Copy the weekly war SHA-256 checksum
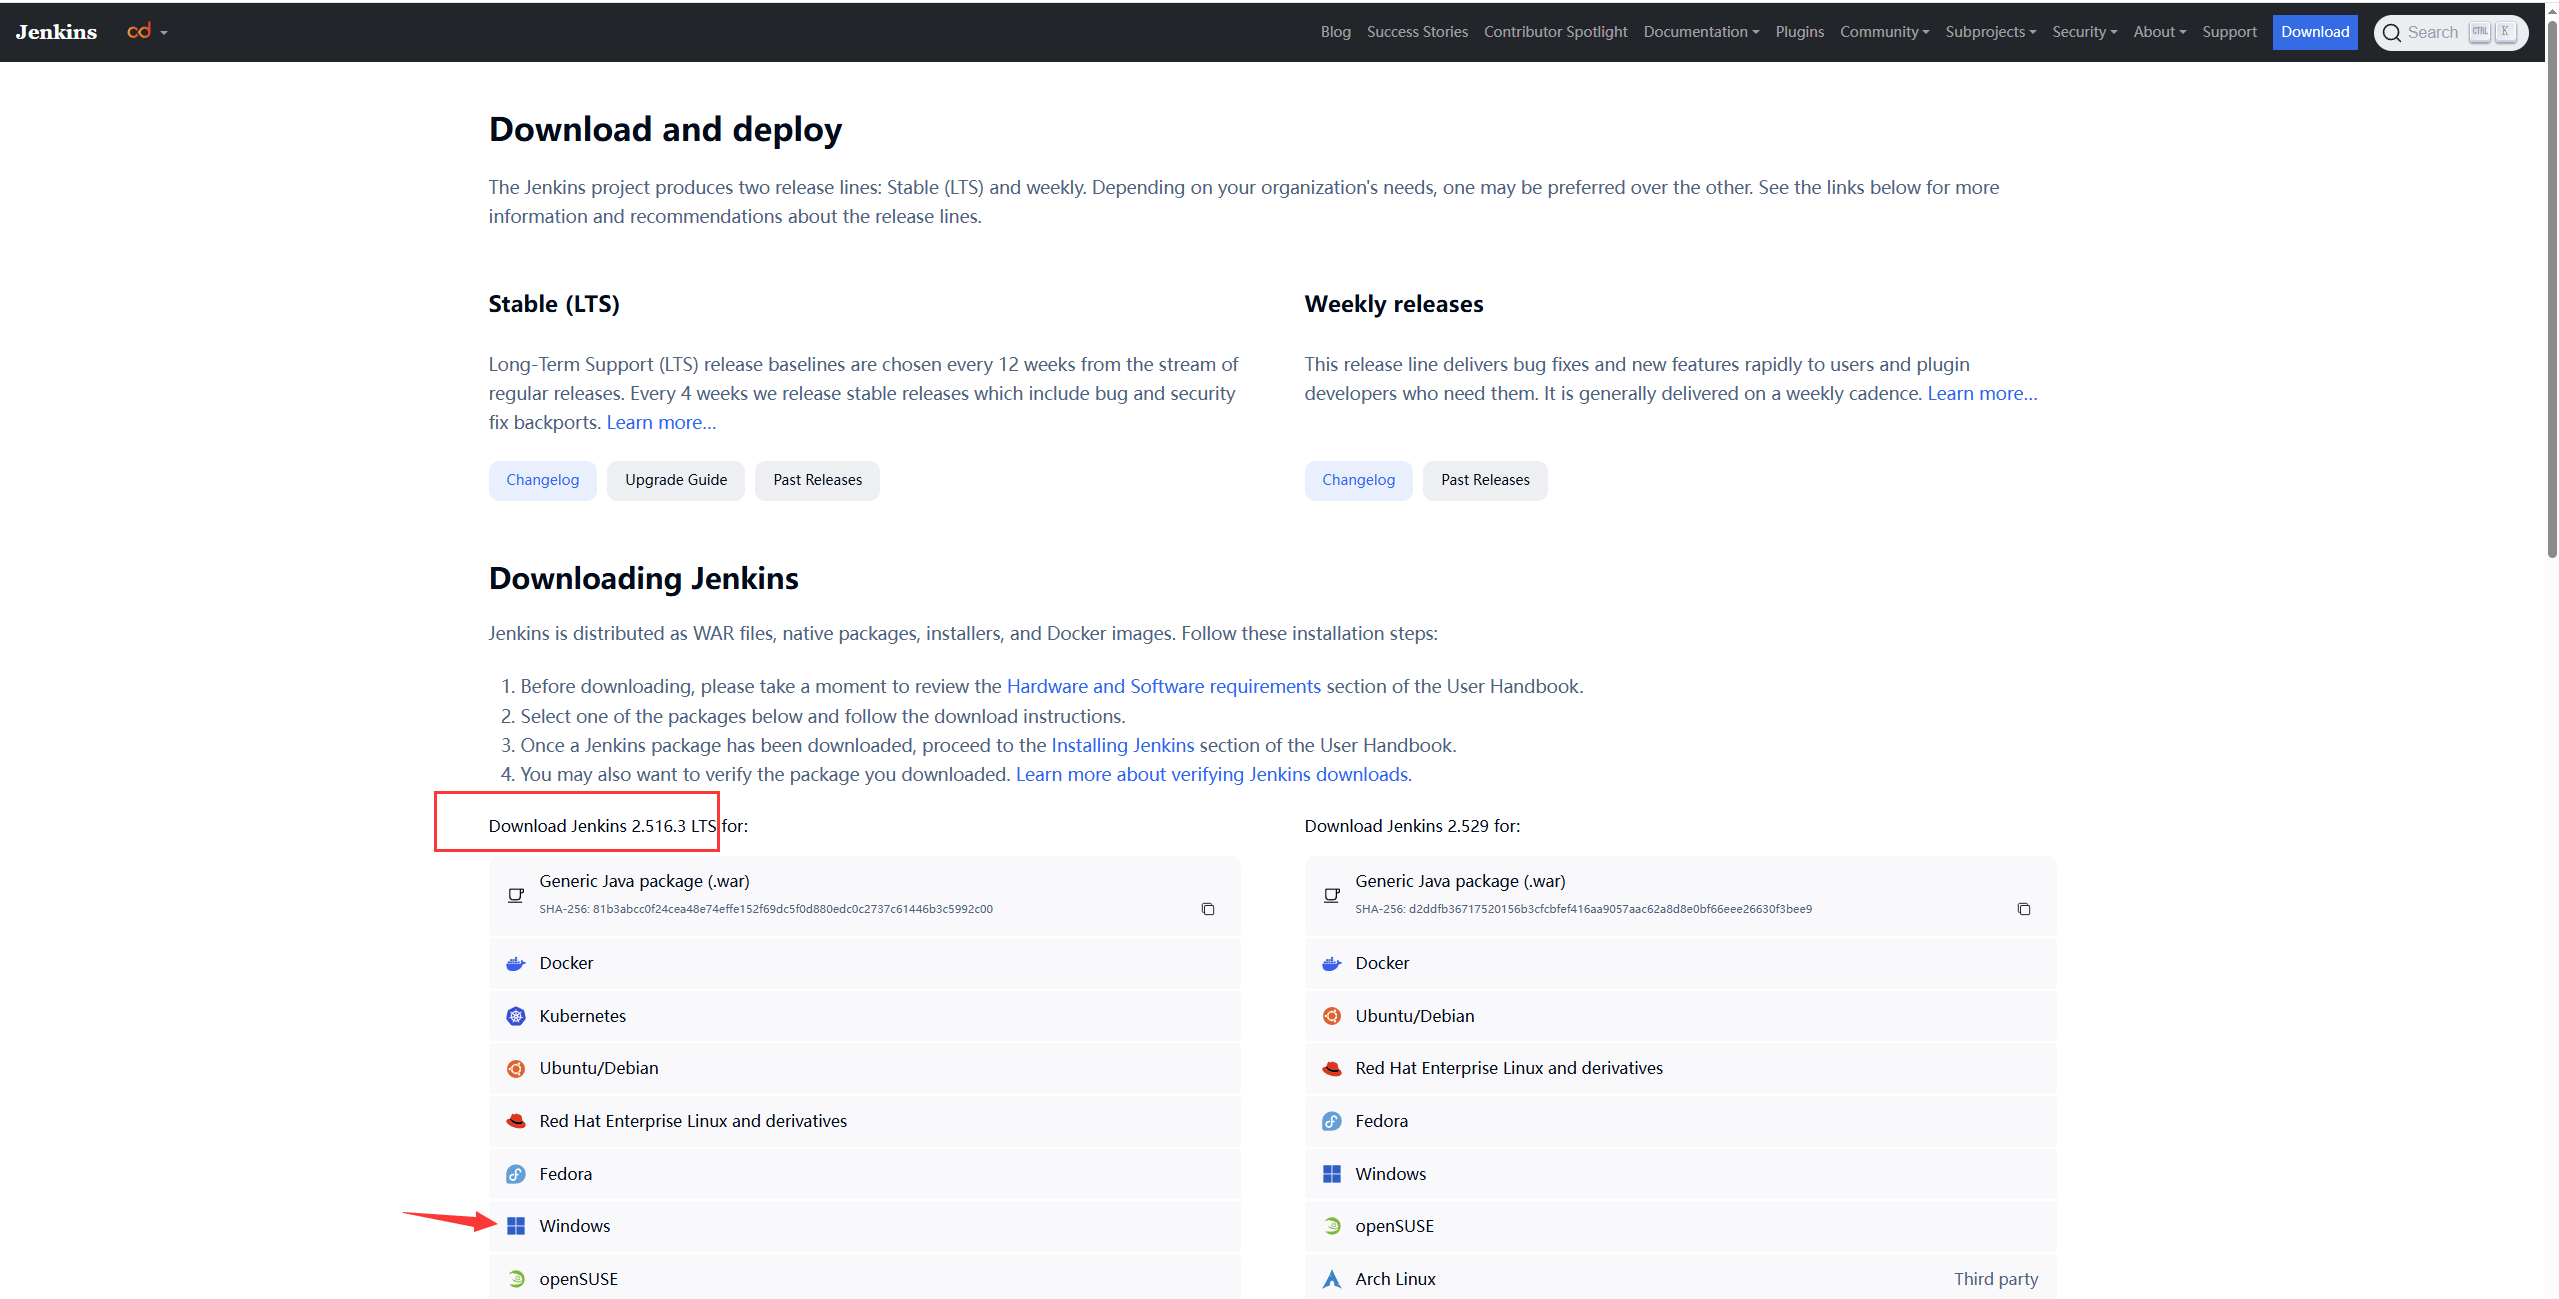 click(2024, 909)
